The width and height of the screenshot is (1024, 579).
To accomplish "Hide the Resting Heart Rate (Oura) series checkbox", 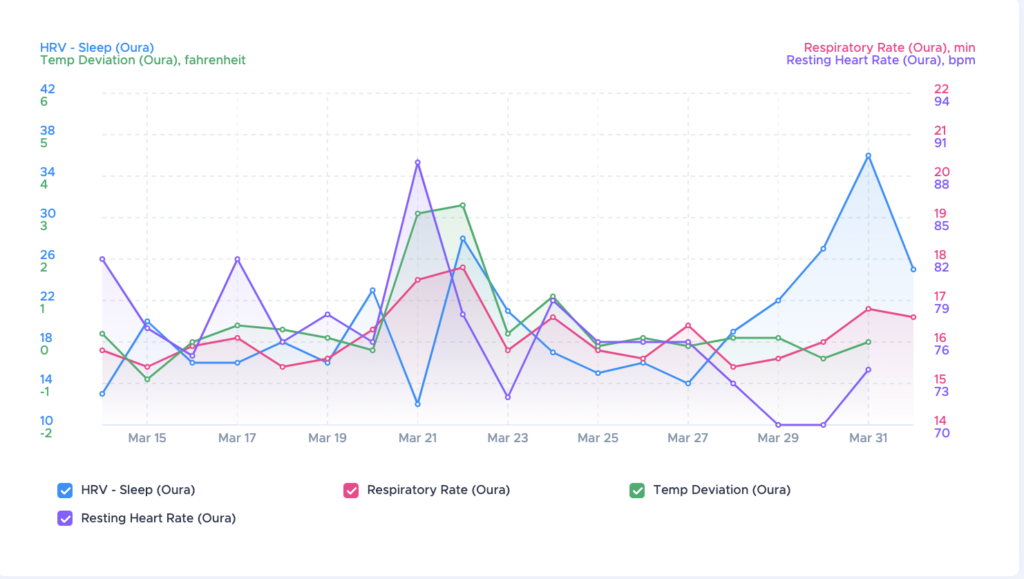I will pos(65,518).
